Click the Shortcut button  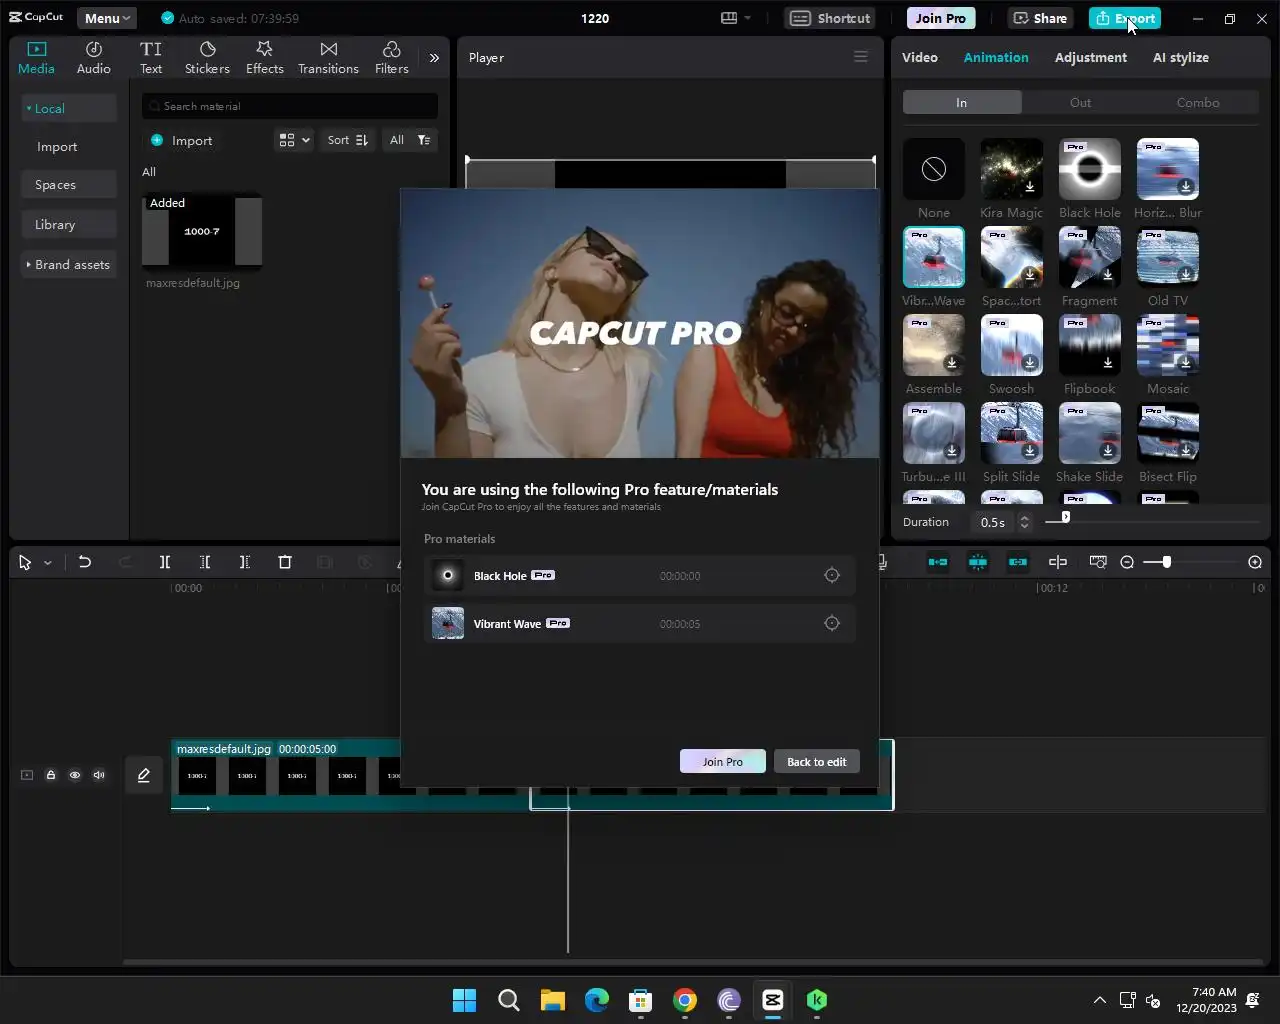point(830,18)
